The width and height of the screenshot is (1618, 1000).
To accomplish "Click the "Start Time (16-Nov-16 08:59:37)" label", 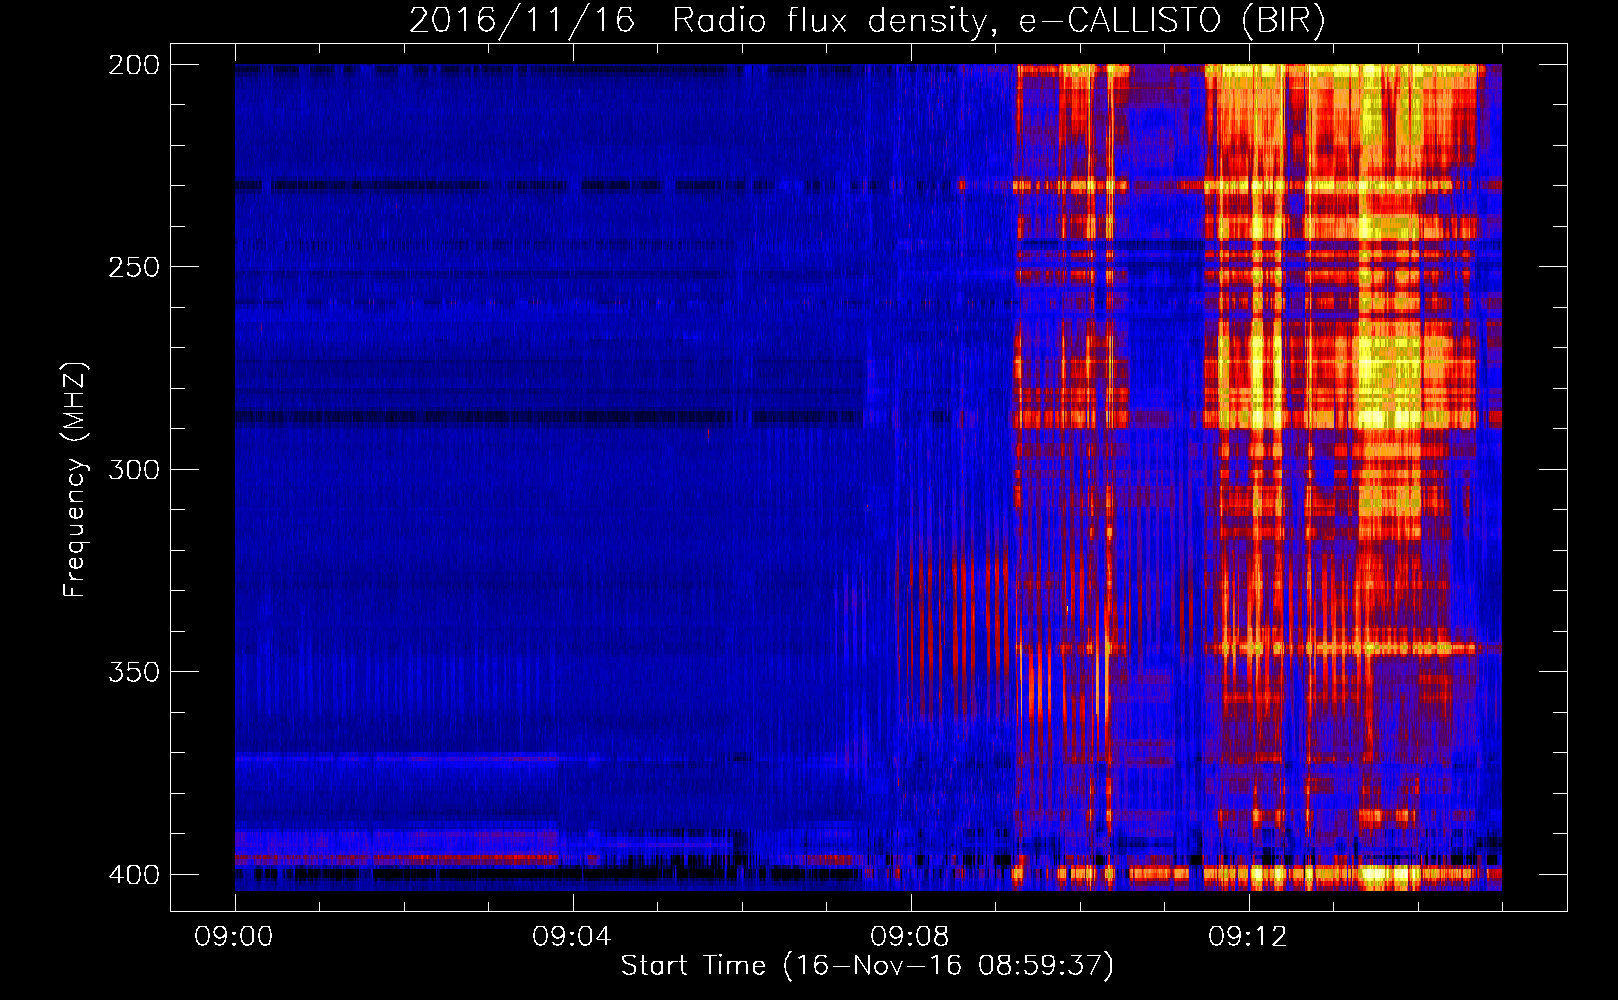I will pos(867,966).
